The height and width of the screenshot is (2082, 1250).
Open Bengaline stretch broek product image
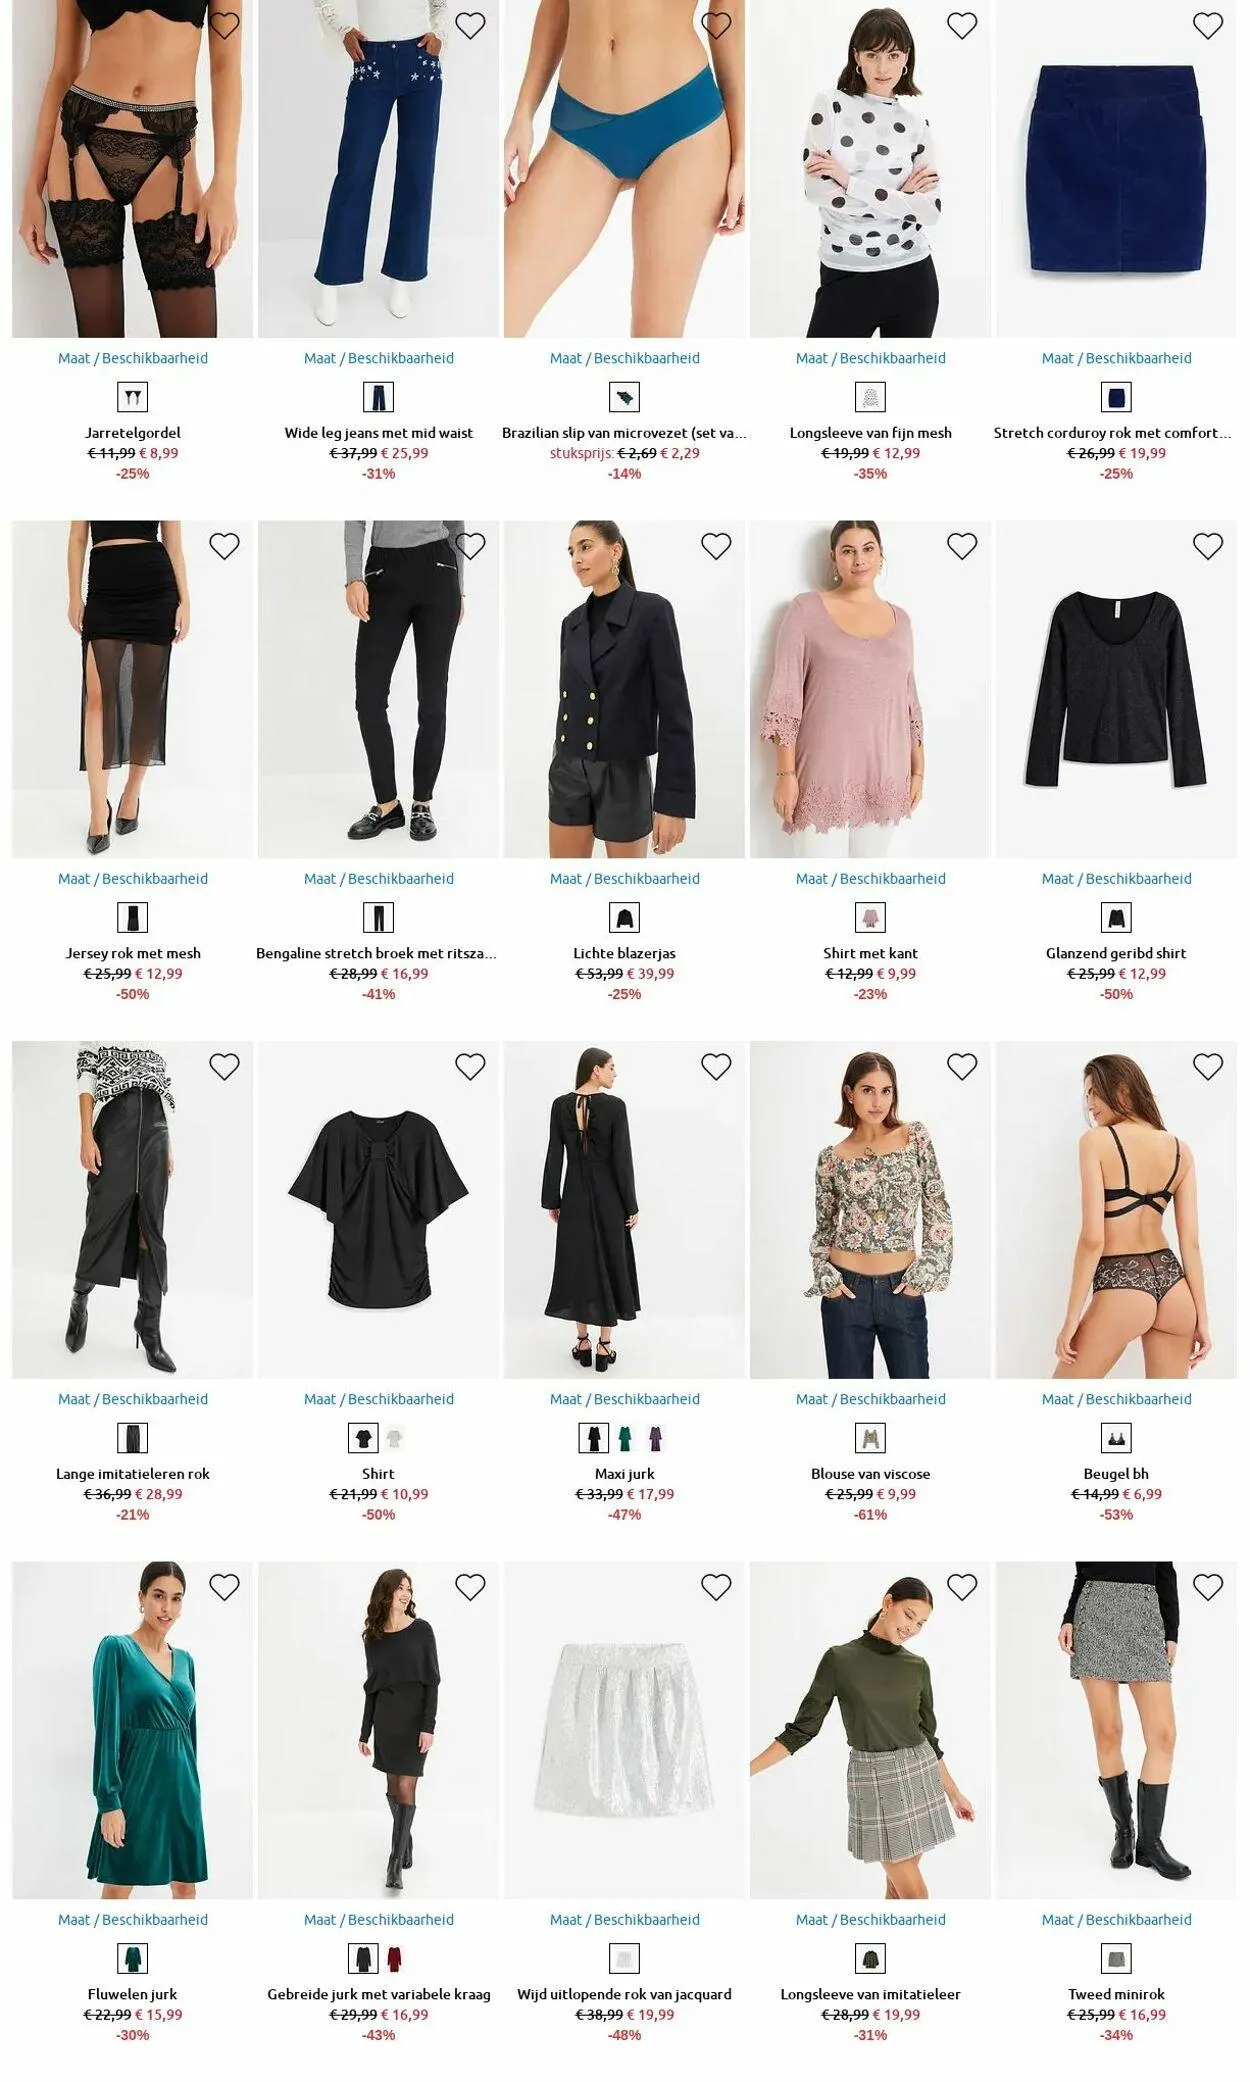(x=379, y=689)
